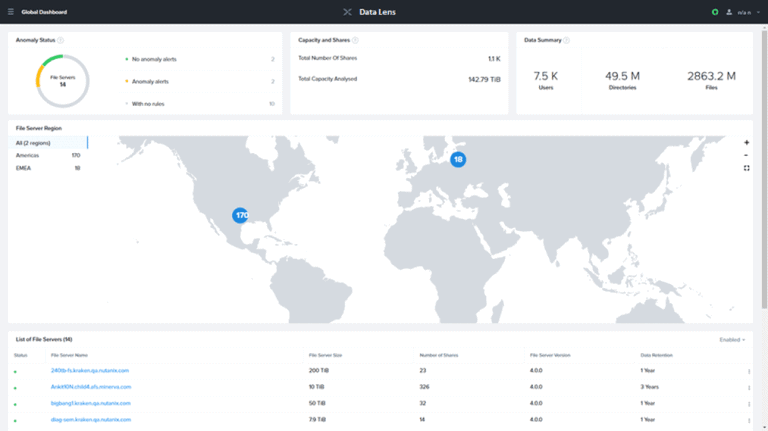
Task: Zoom in on the map
Action: coord(746,143)
